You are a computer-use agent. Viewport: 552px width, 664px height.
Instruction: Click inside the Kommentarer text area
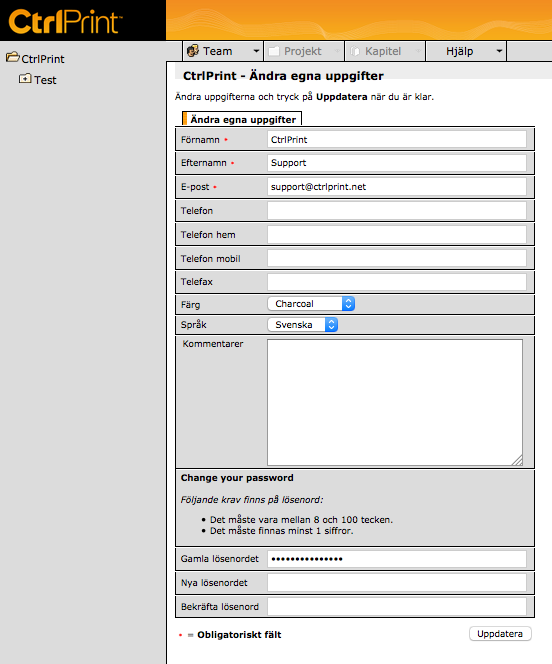coord(395,402)
